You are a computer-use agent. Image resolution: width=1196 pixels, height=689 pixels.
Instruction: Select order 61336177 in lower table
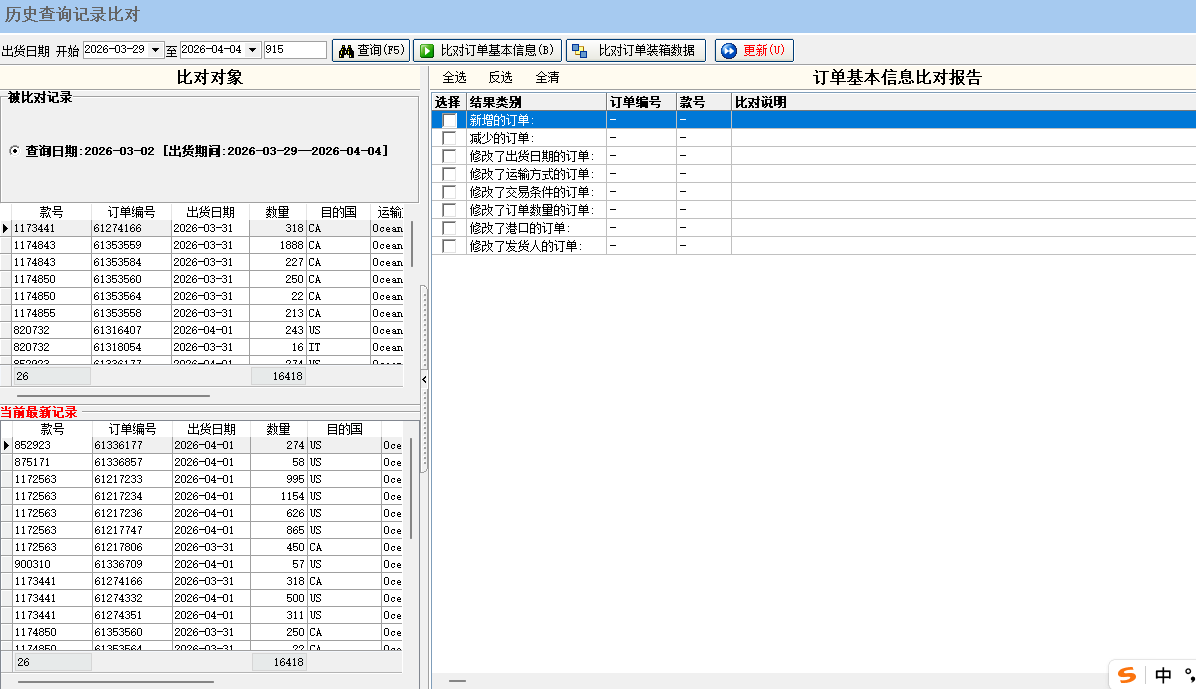118,446
